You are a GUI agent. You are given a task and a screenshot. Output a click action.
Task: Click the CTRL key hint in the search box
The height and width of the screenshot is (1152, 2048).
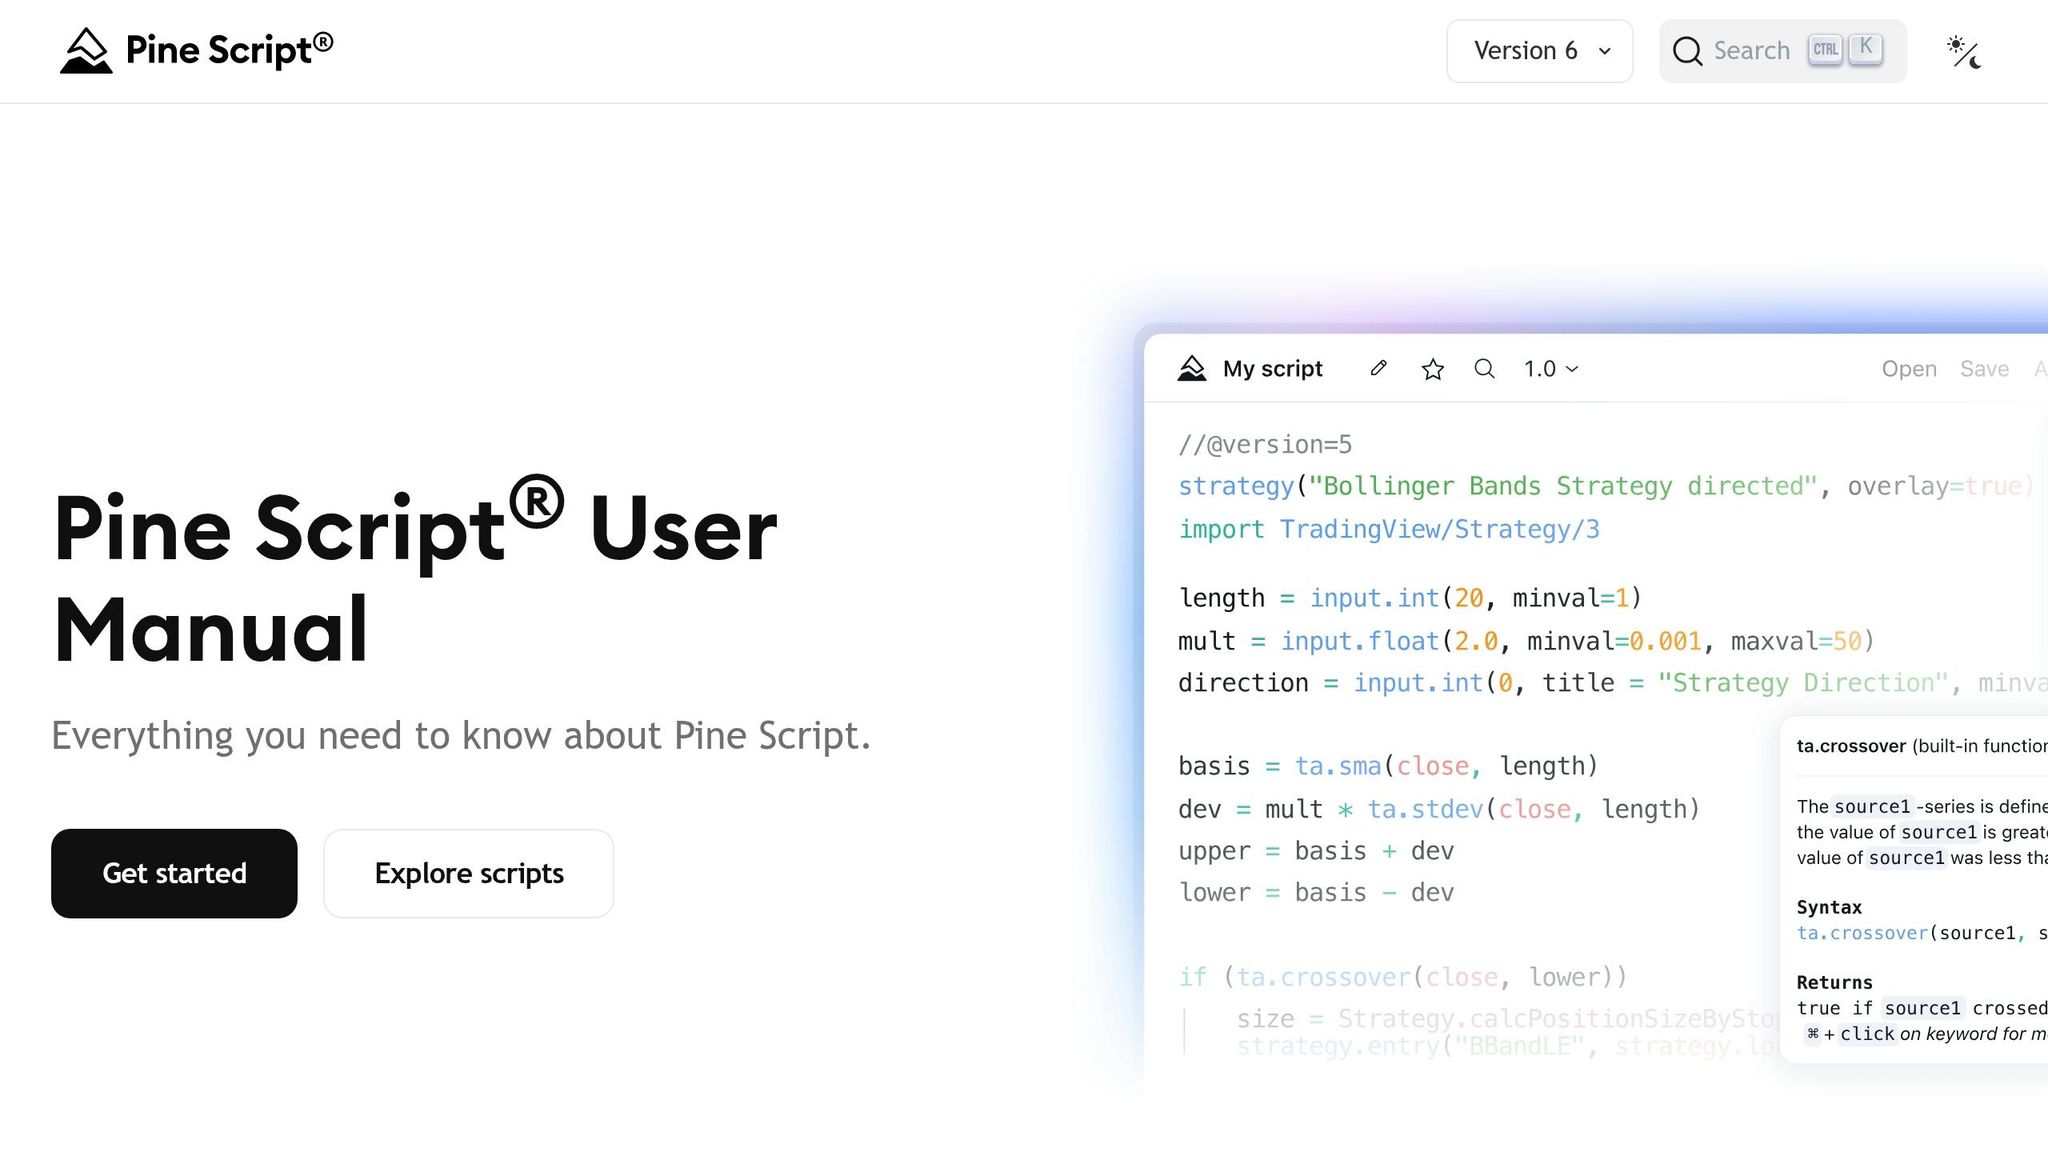point(1825,47)
